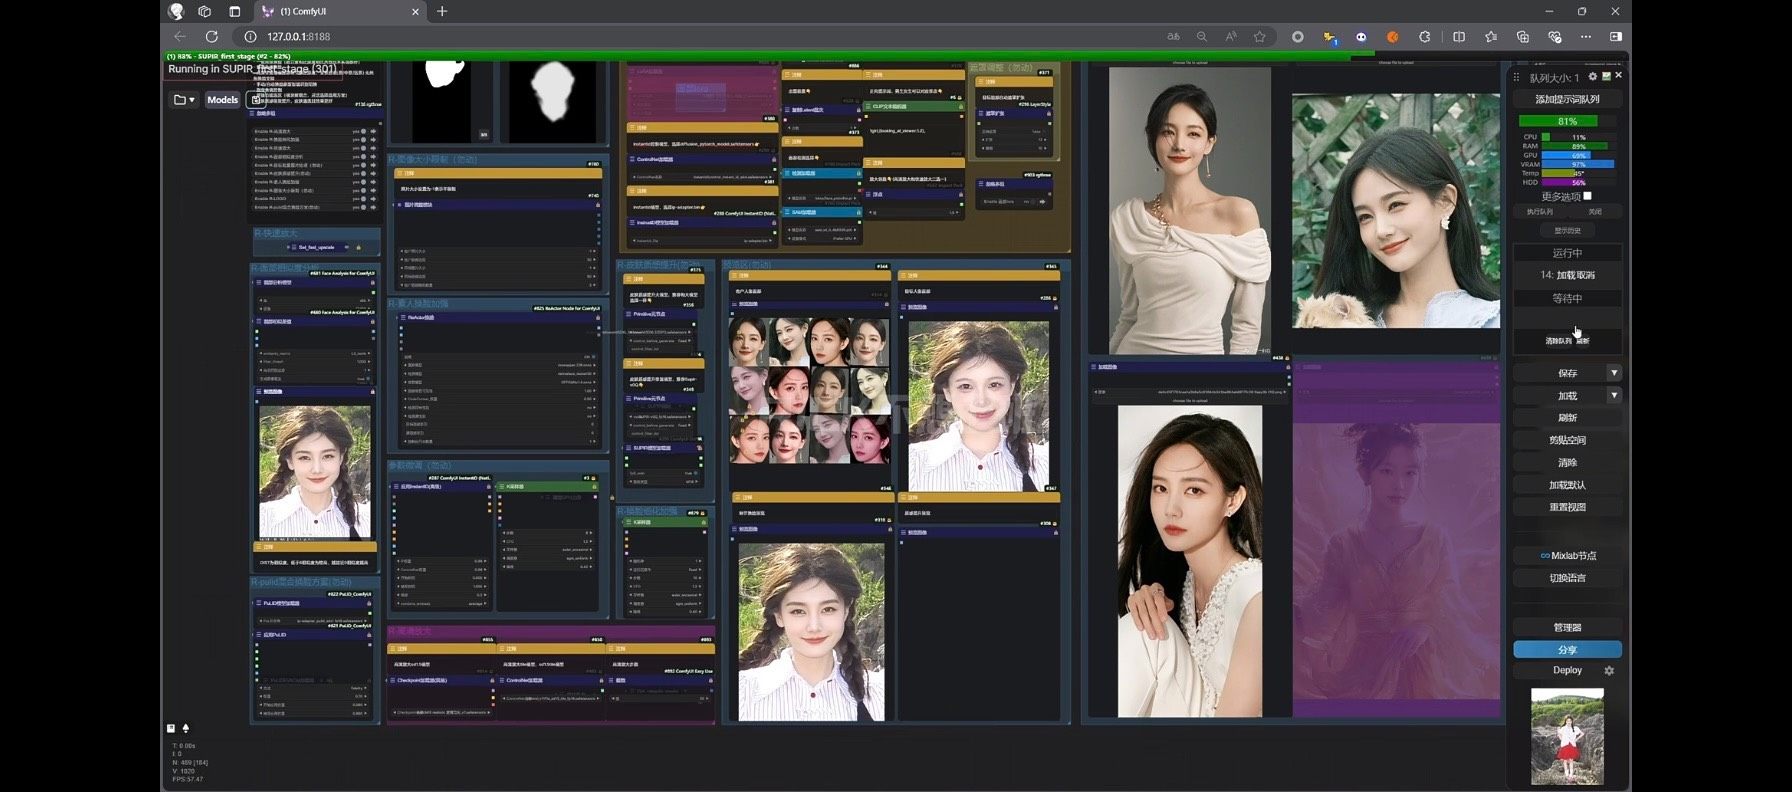Viewport: 1792px width, 792px height.
Task: Open the girl in red skirt thumbnail
Action: click(1567, 736)
